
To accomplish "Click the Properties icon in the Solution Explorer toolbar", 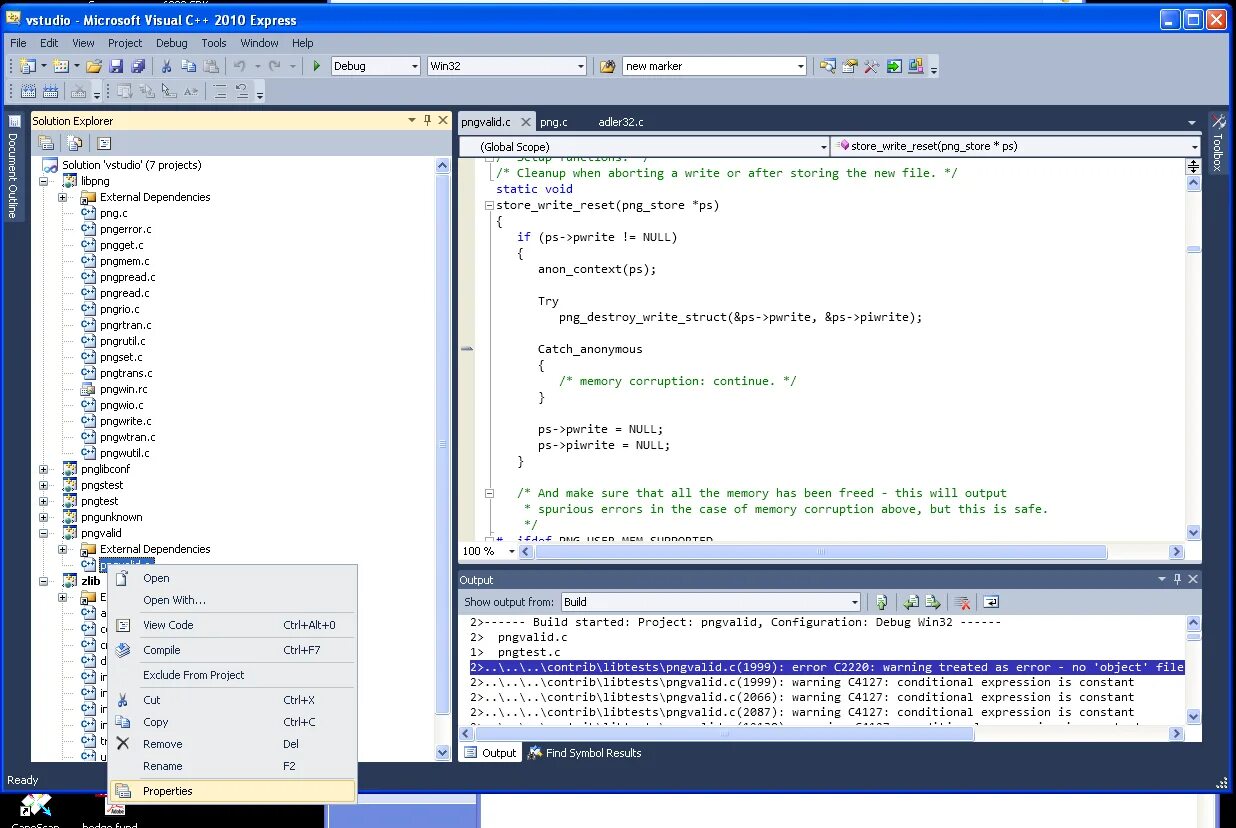I will point(46,143).
